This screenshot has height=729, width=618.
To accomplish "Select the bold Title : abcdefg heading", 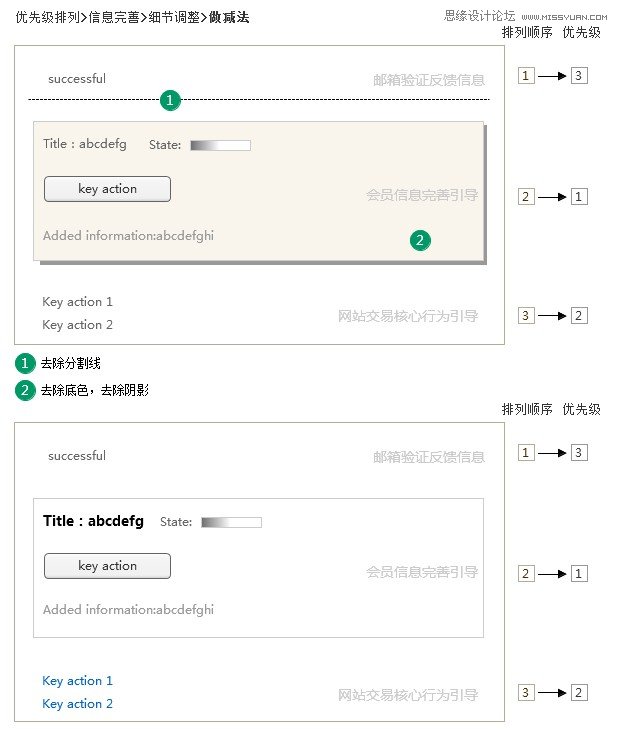I will 93,521.
